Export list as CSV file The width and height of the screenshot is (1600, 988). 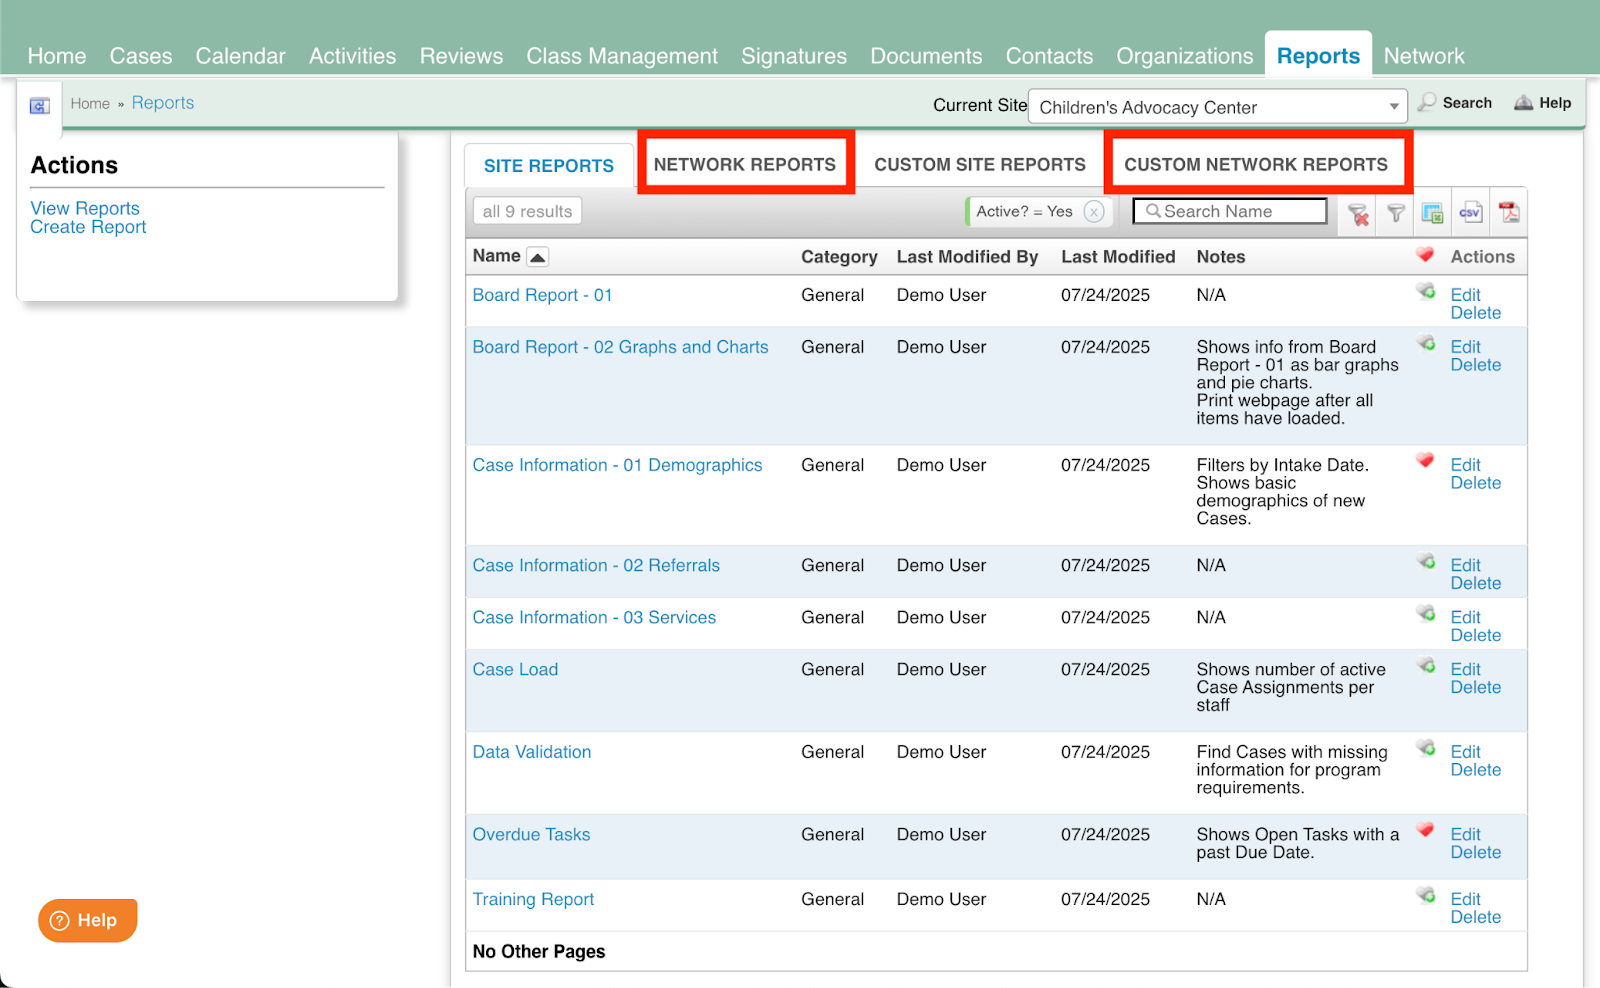tap(1470, 212)
